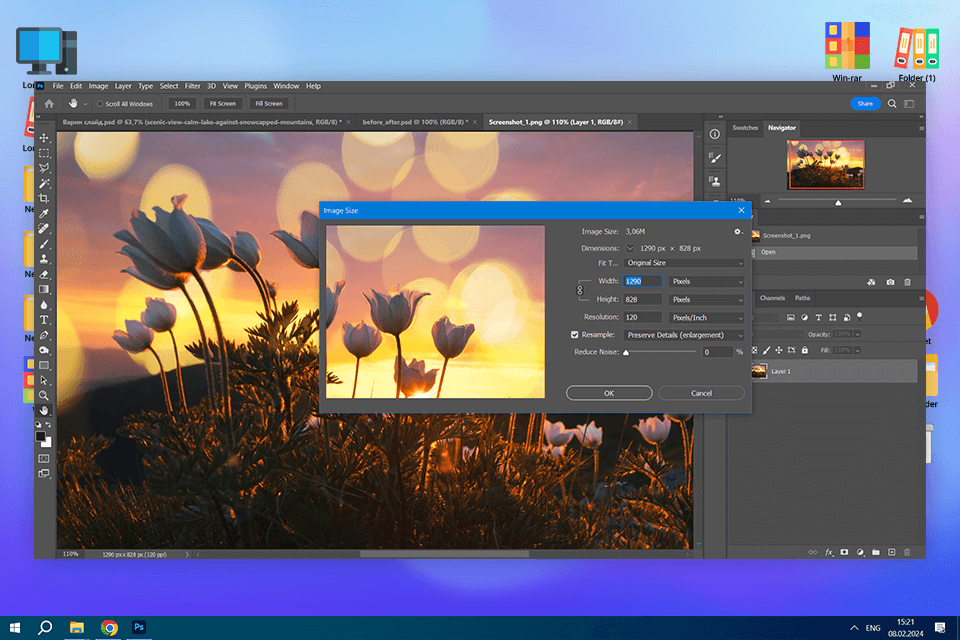Uncheck the Resample checkbox
This screenshot has width=960, height=640.
click(574, 335)
